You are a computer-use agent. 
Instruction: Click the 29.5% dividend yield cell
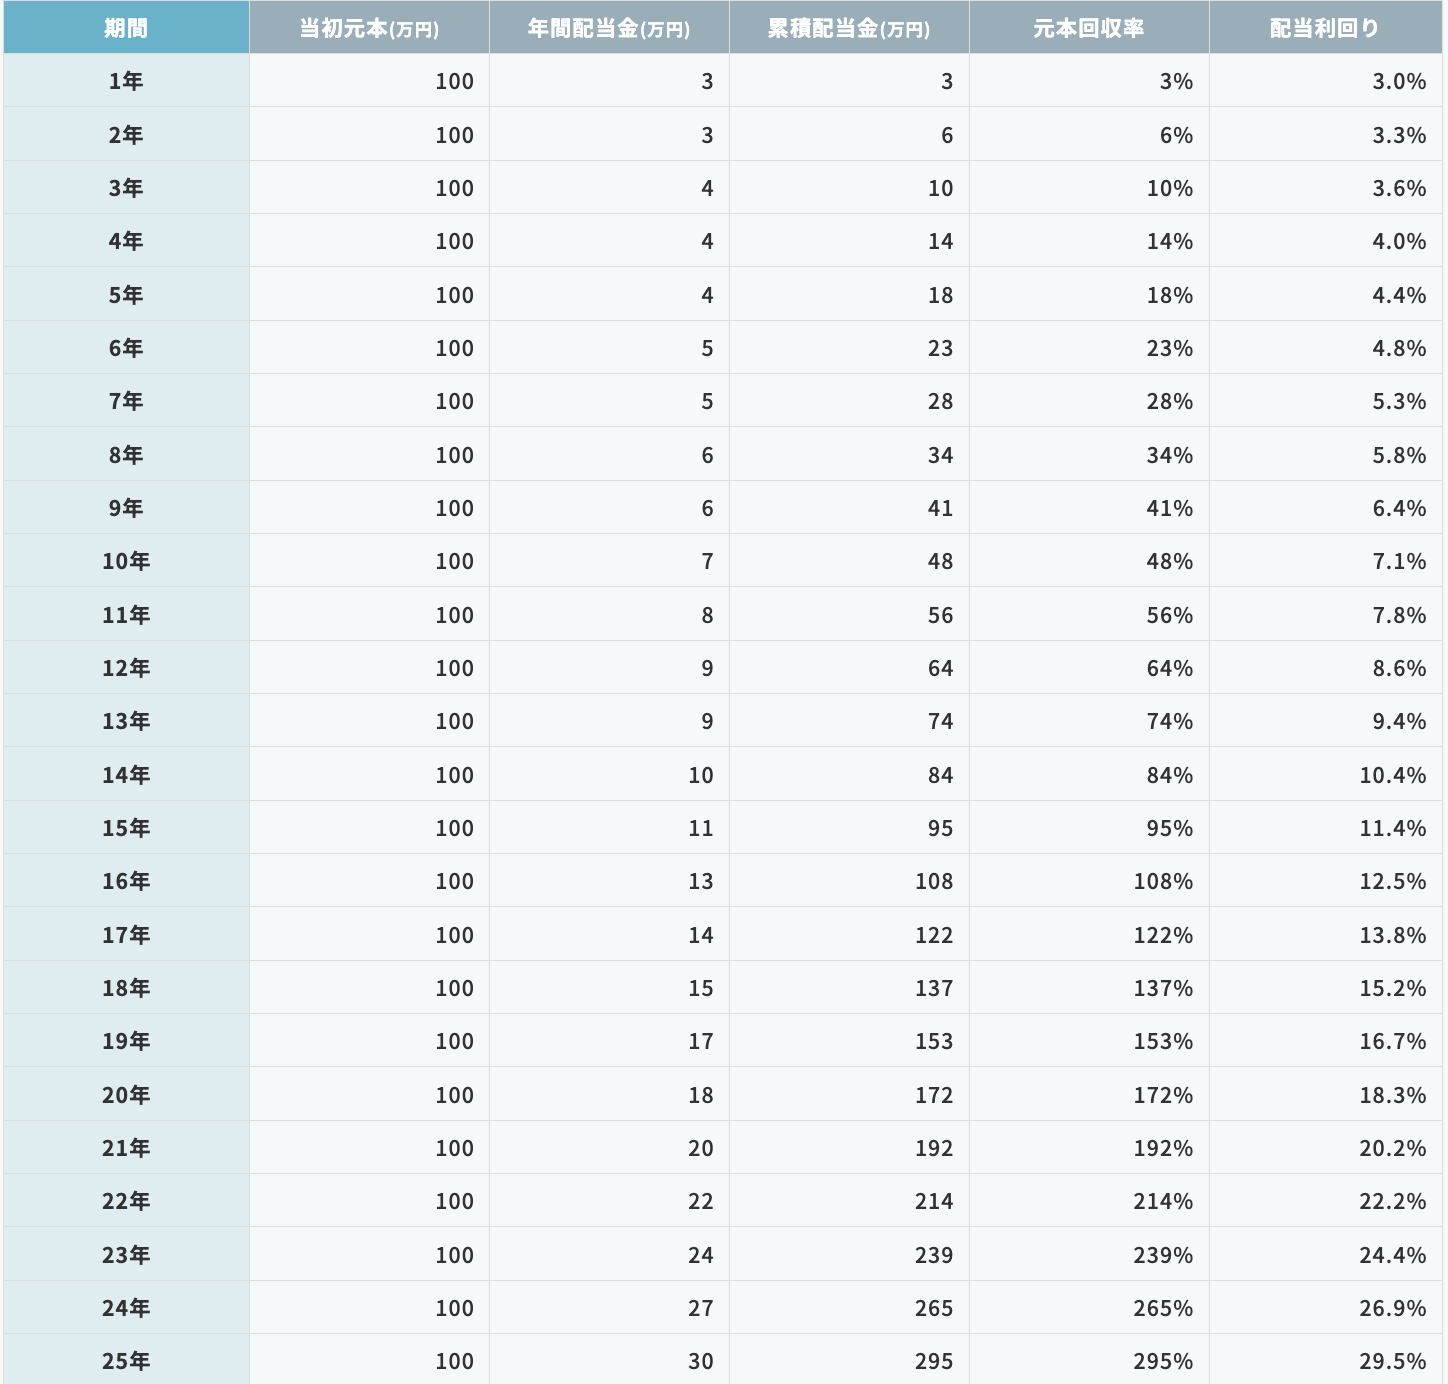pyautogui.click(x=1392, y=1361)
